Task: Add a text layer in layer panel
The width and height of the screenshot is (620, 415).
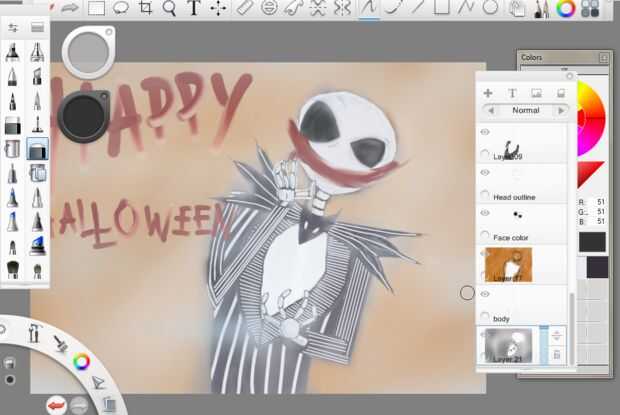Action: click(512, 93)
